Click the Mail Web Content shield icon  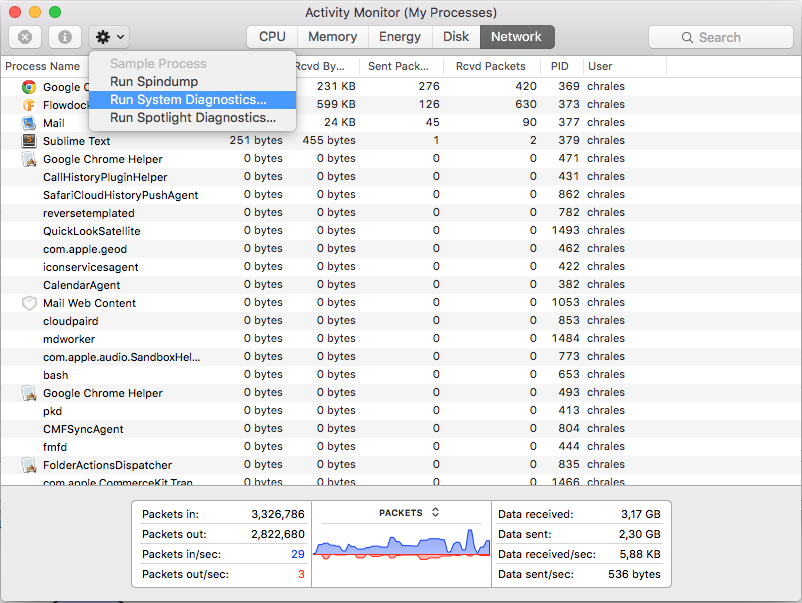29,303
